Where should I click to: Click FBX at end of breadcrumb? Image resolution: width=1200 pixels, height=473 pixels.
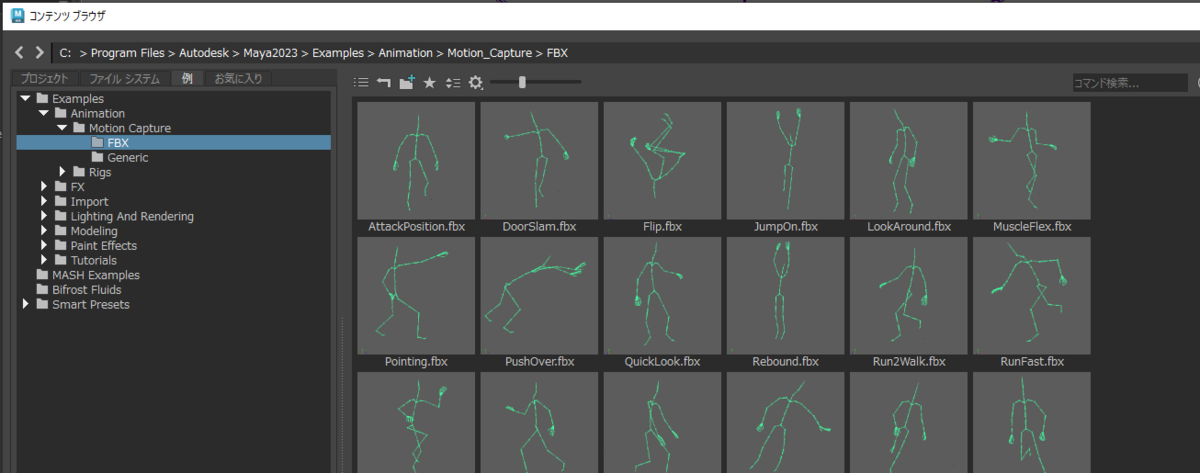pyautogui.click(x=557, y=52)
